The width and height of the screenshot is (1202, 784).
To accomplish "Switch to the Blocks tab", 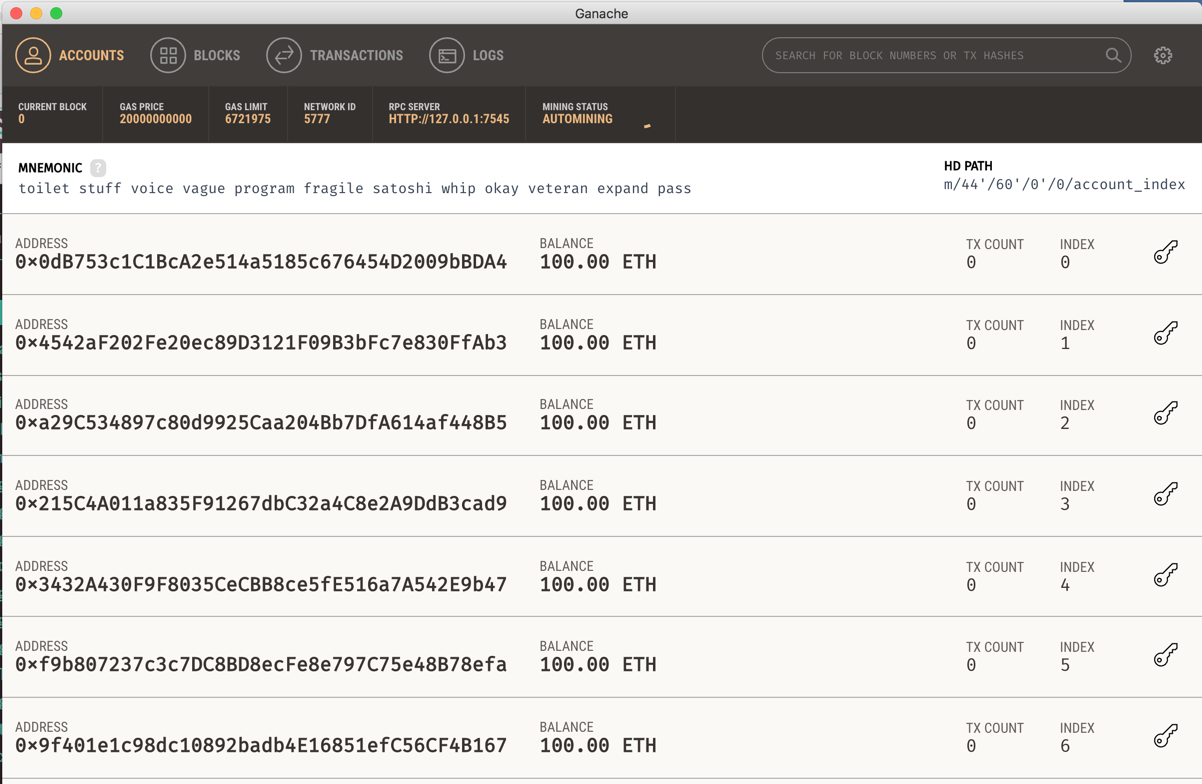I will (196, 56).
